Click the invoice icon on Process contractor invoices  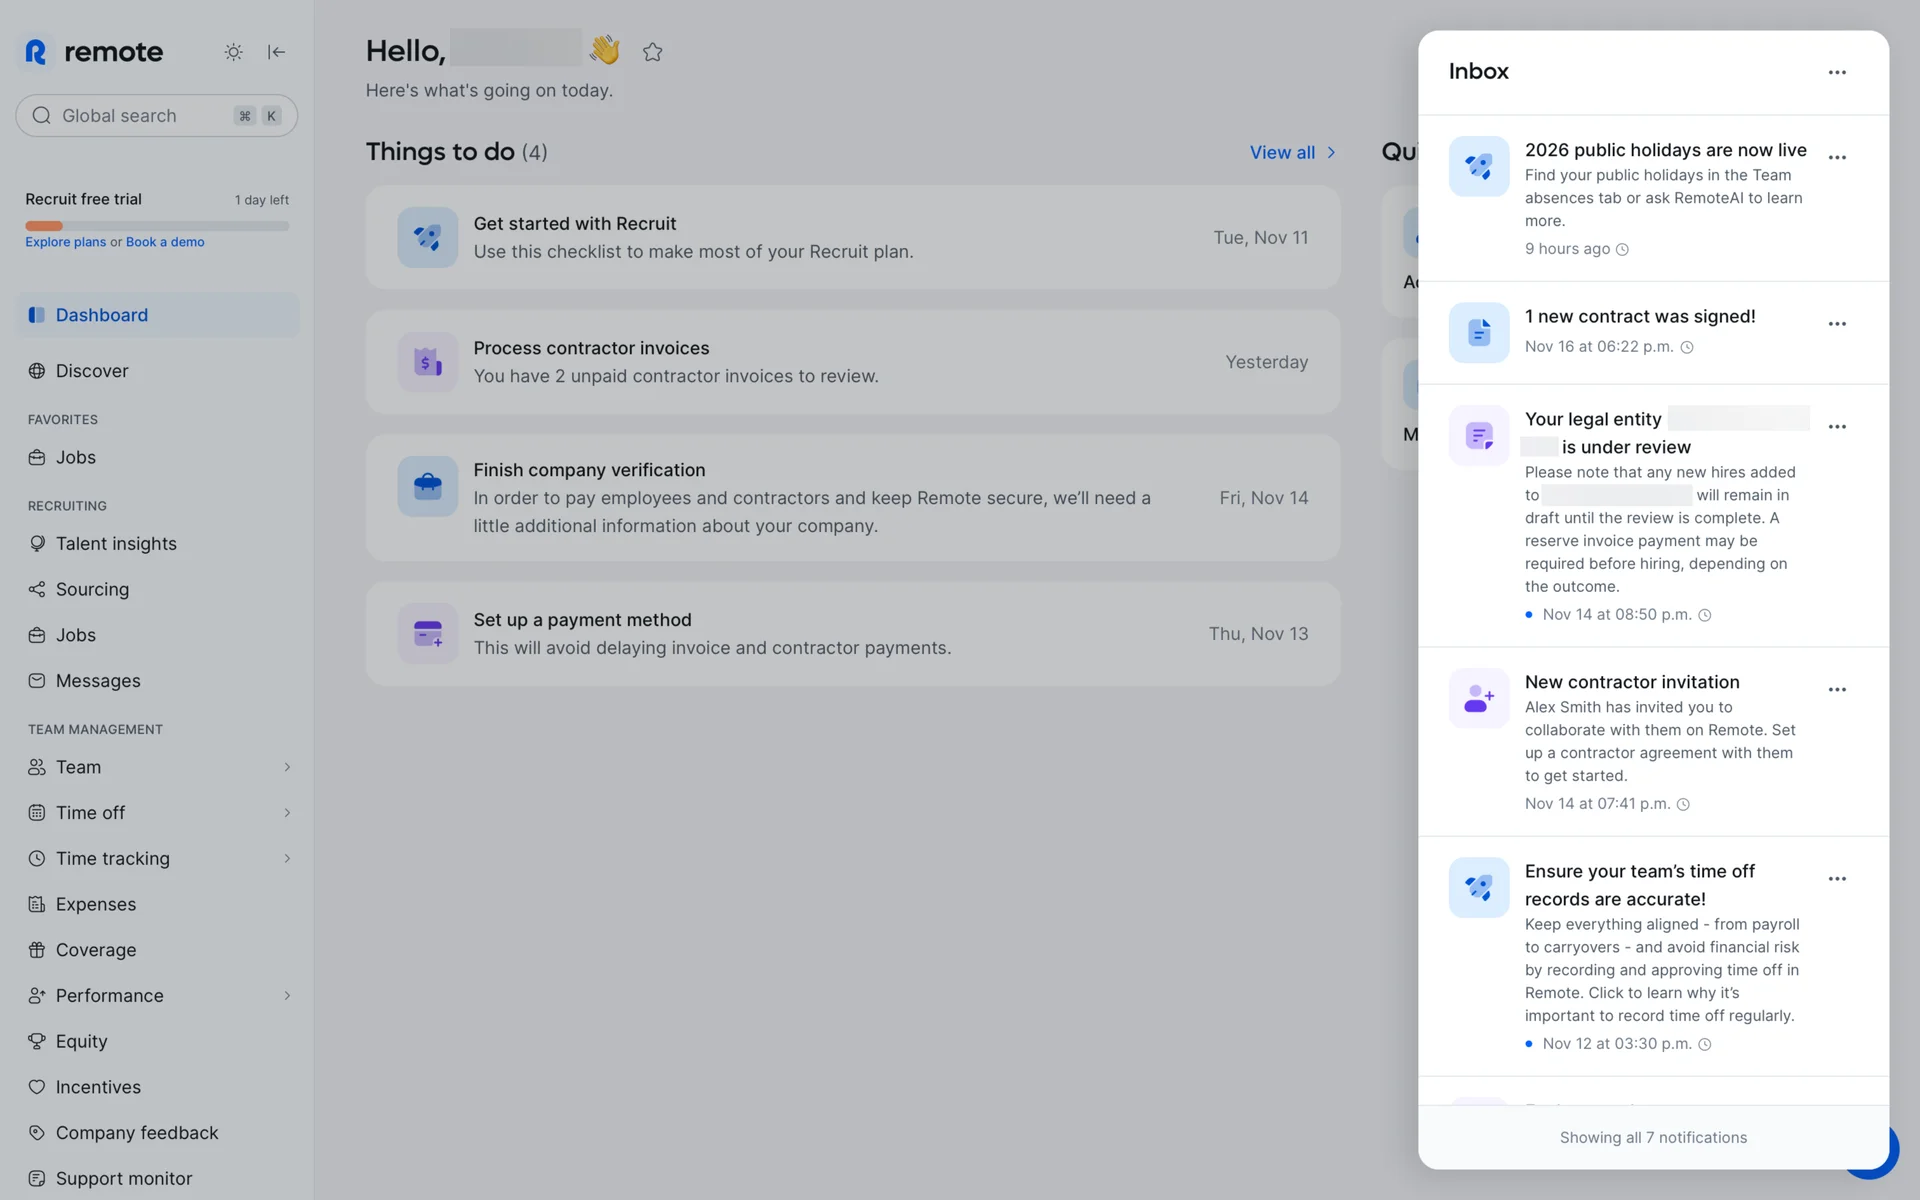coord(427,362)
